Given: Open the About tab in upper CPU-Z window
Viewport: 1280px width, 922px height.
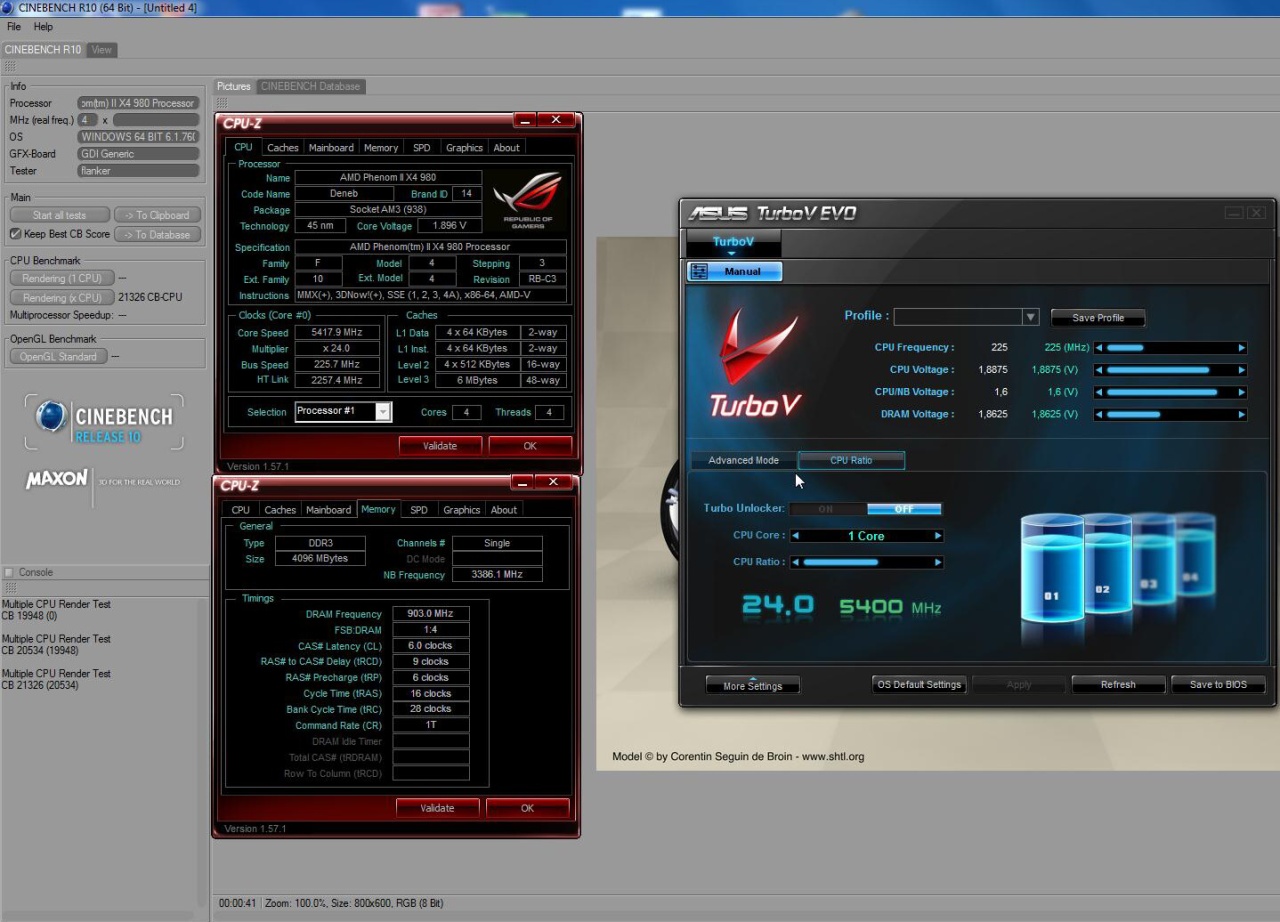Looking at the screenshot, I should pyautogui.click(x=507, y=147).
